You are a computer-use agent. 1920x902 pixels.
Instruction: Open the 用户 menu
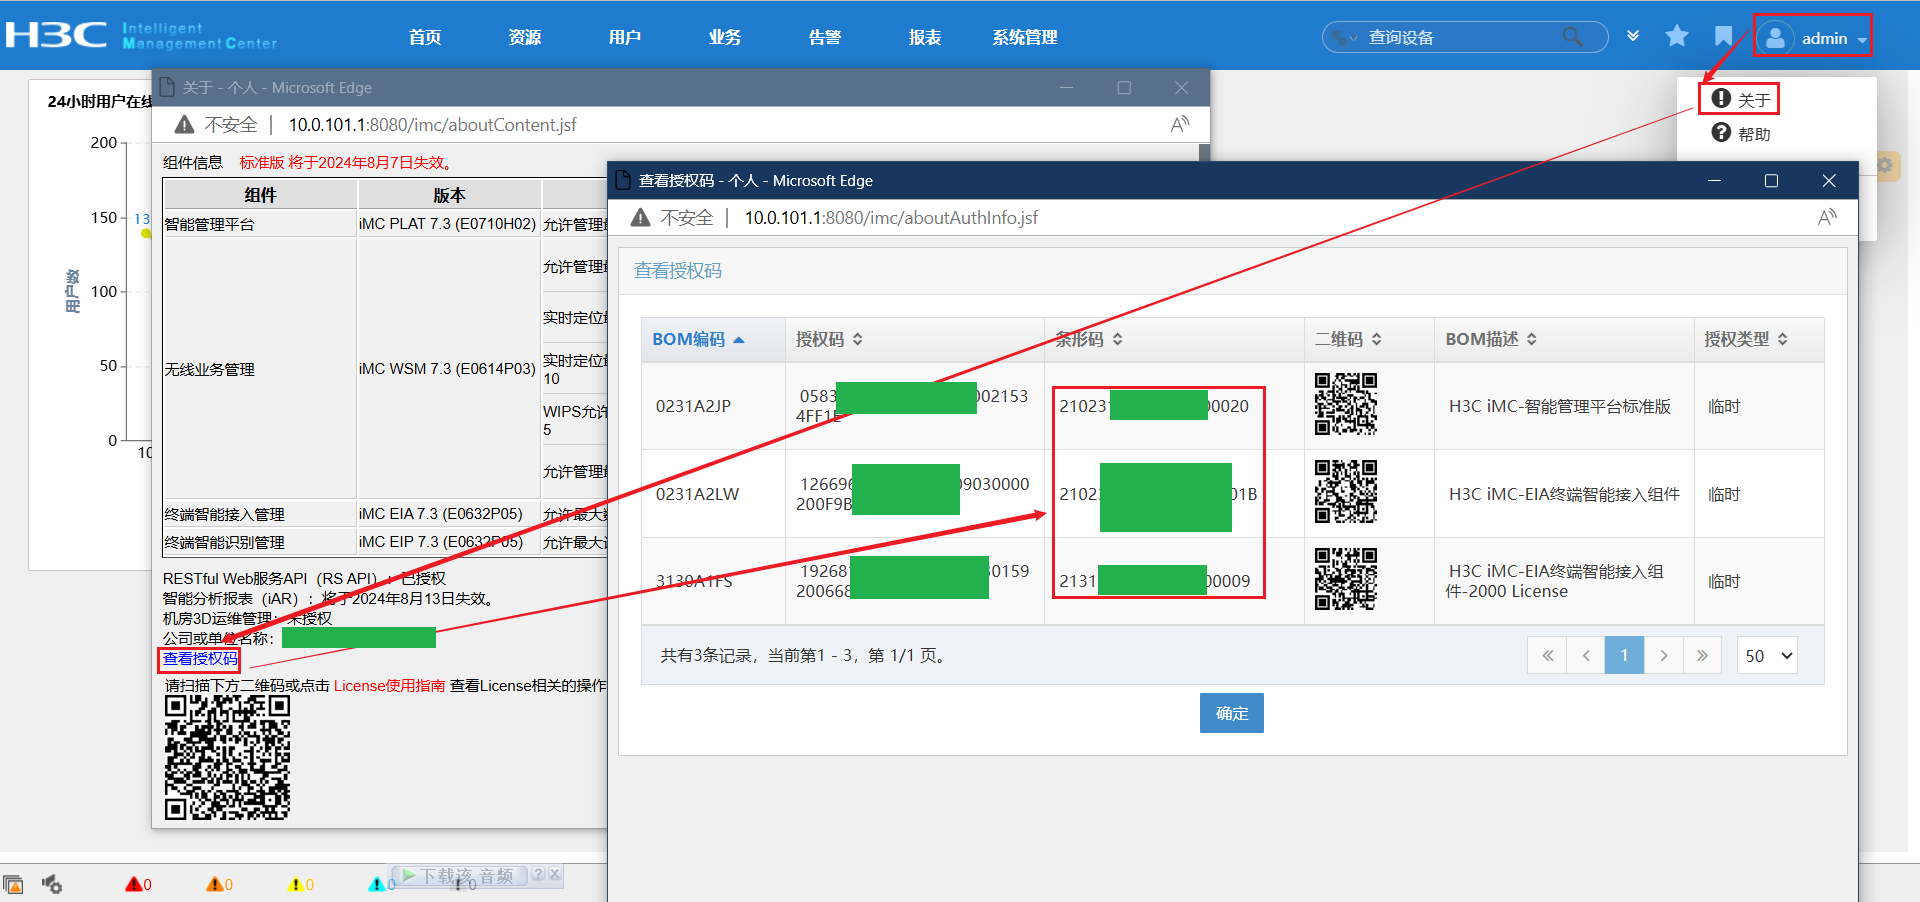point(625,37)
